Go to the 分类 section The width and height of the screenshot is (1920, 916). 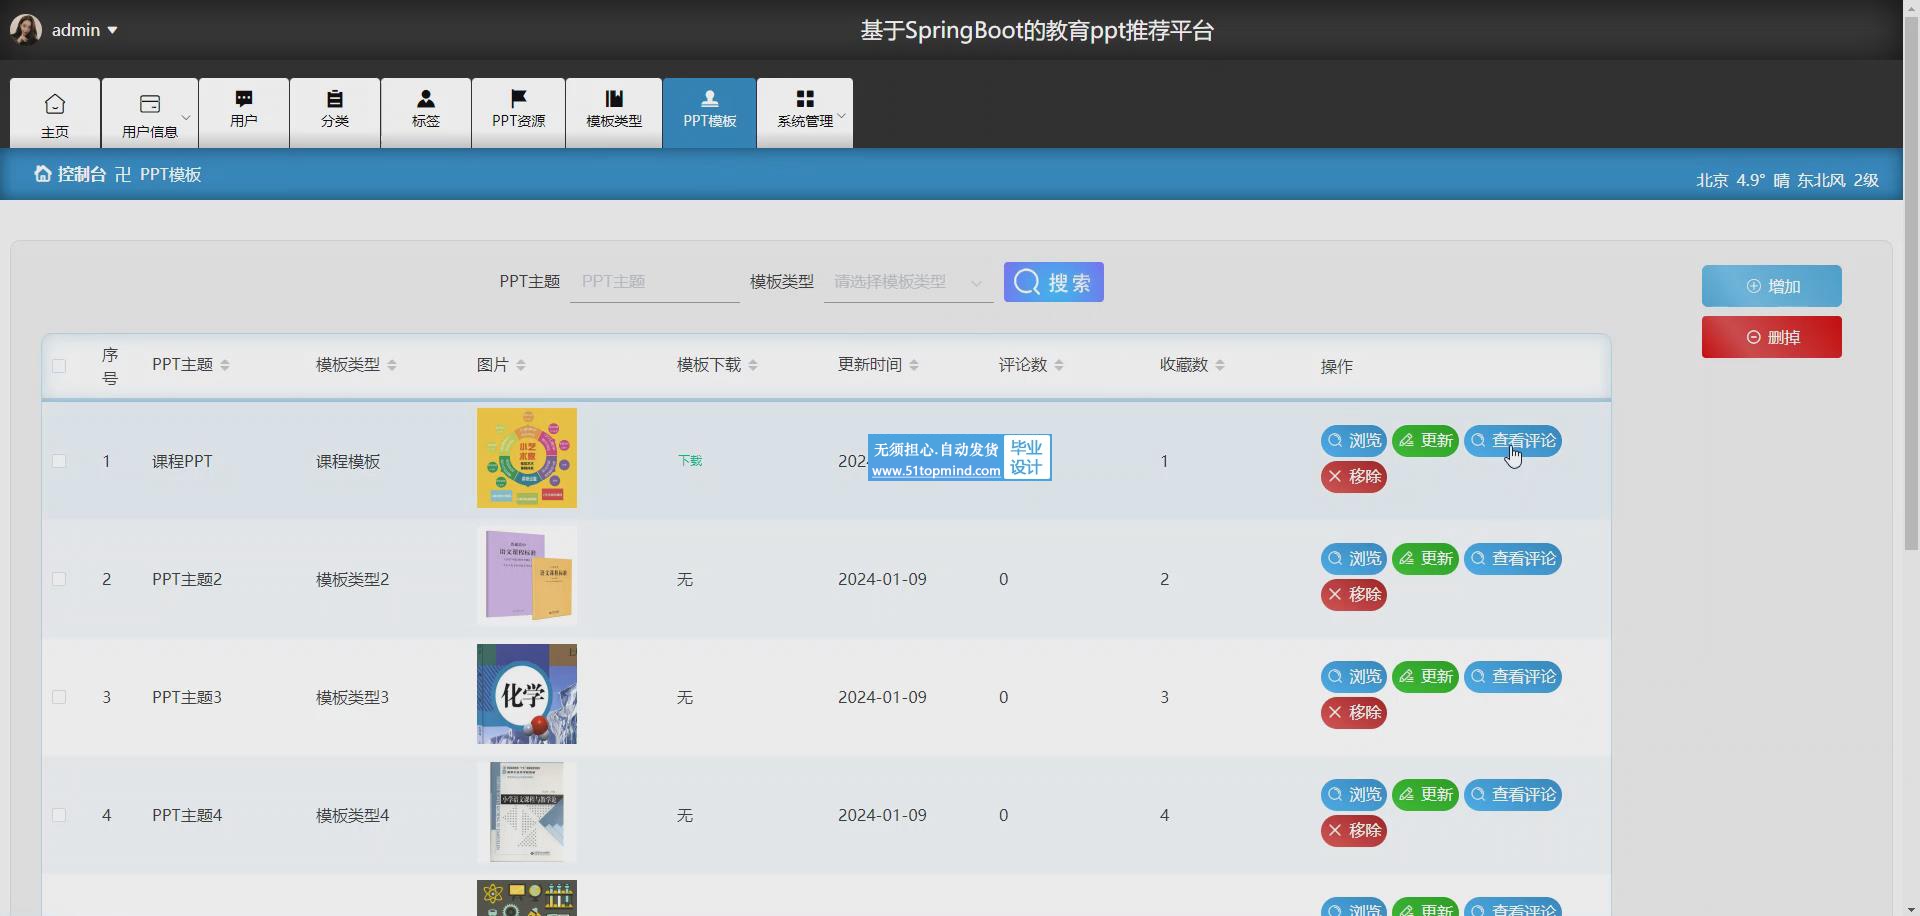[x=335, y=113]
